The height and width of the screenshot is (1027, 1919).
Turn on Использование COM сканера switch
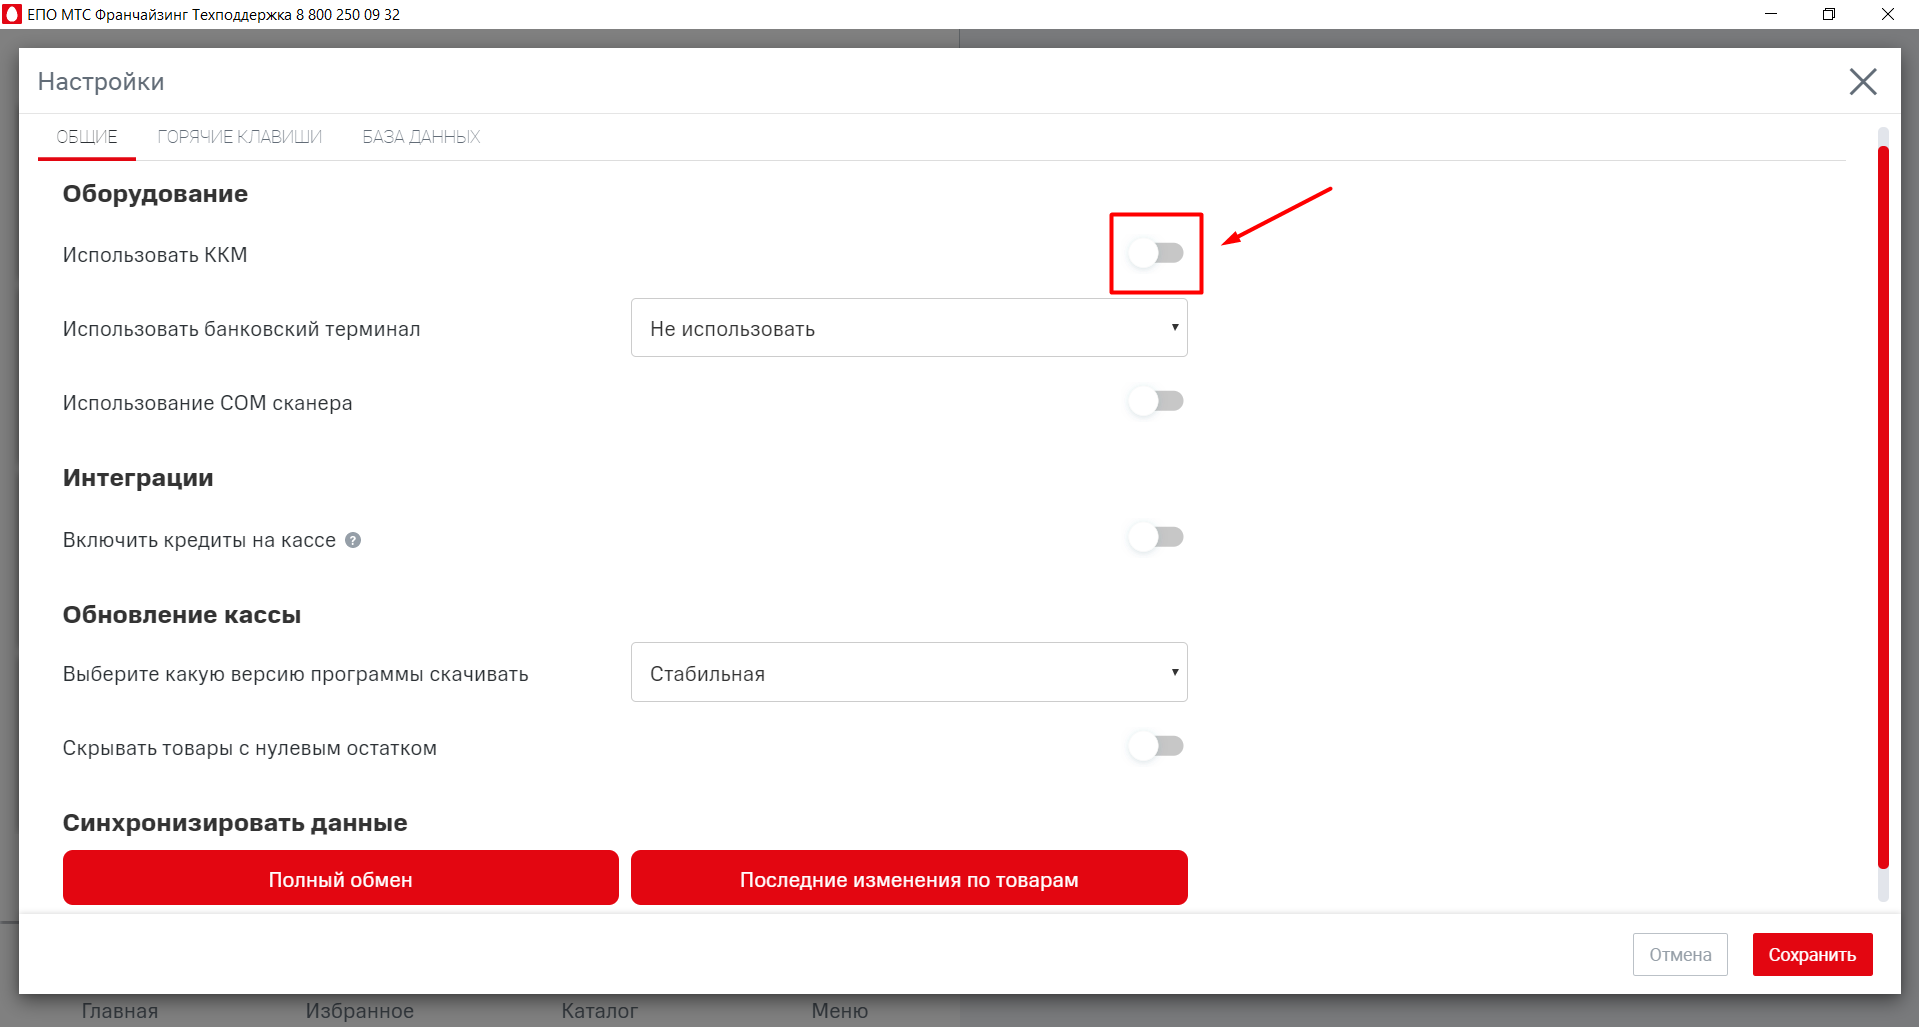1156,401
